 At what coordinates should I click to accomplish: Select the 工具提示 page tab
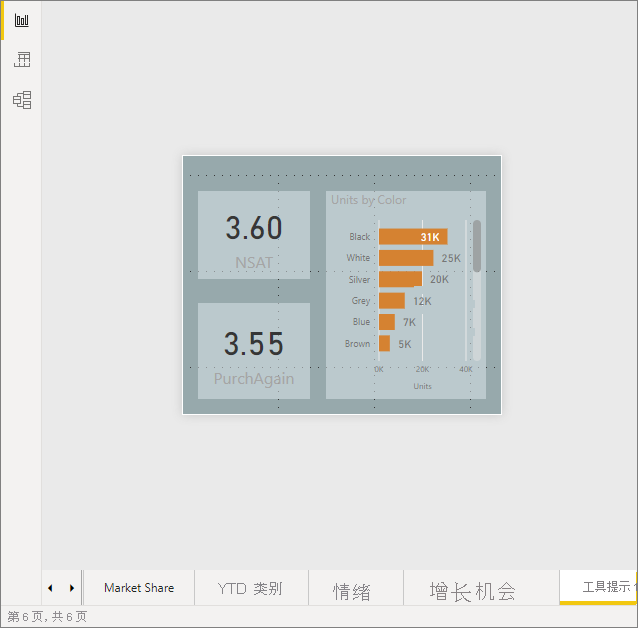pos(599,587)
